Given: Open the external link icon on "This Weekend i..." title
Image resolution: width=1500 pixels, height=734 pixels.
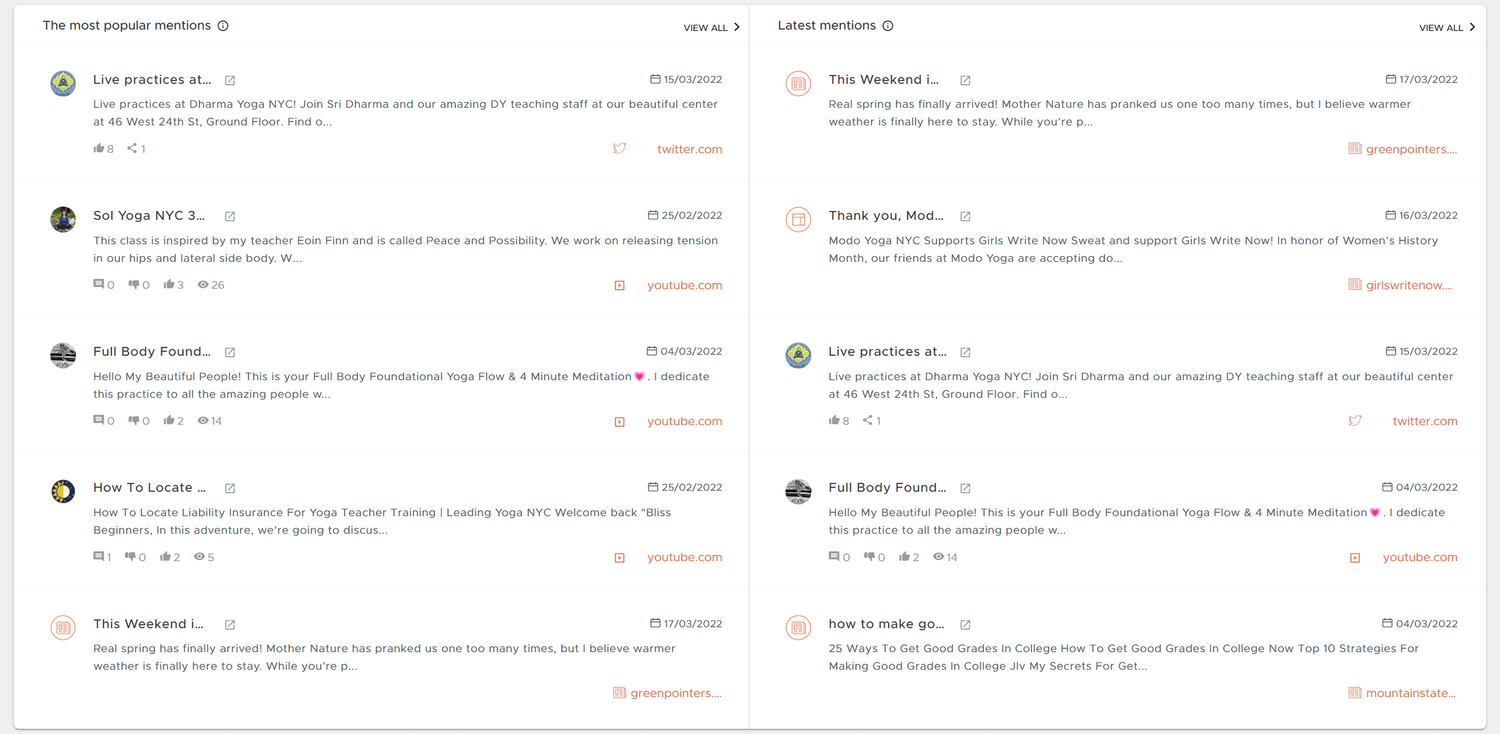Looking at the screenshot, I should coord(964,79).
